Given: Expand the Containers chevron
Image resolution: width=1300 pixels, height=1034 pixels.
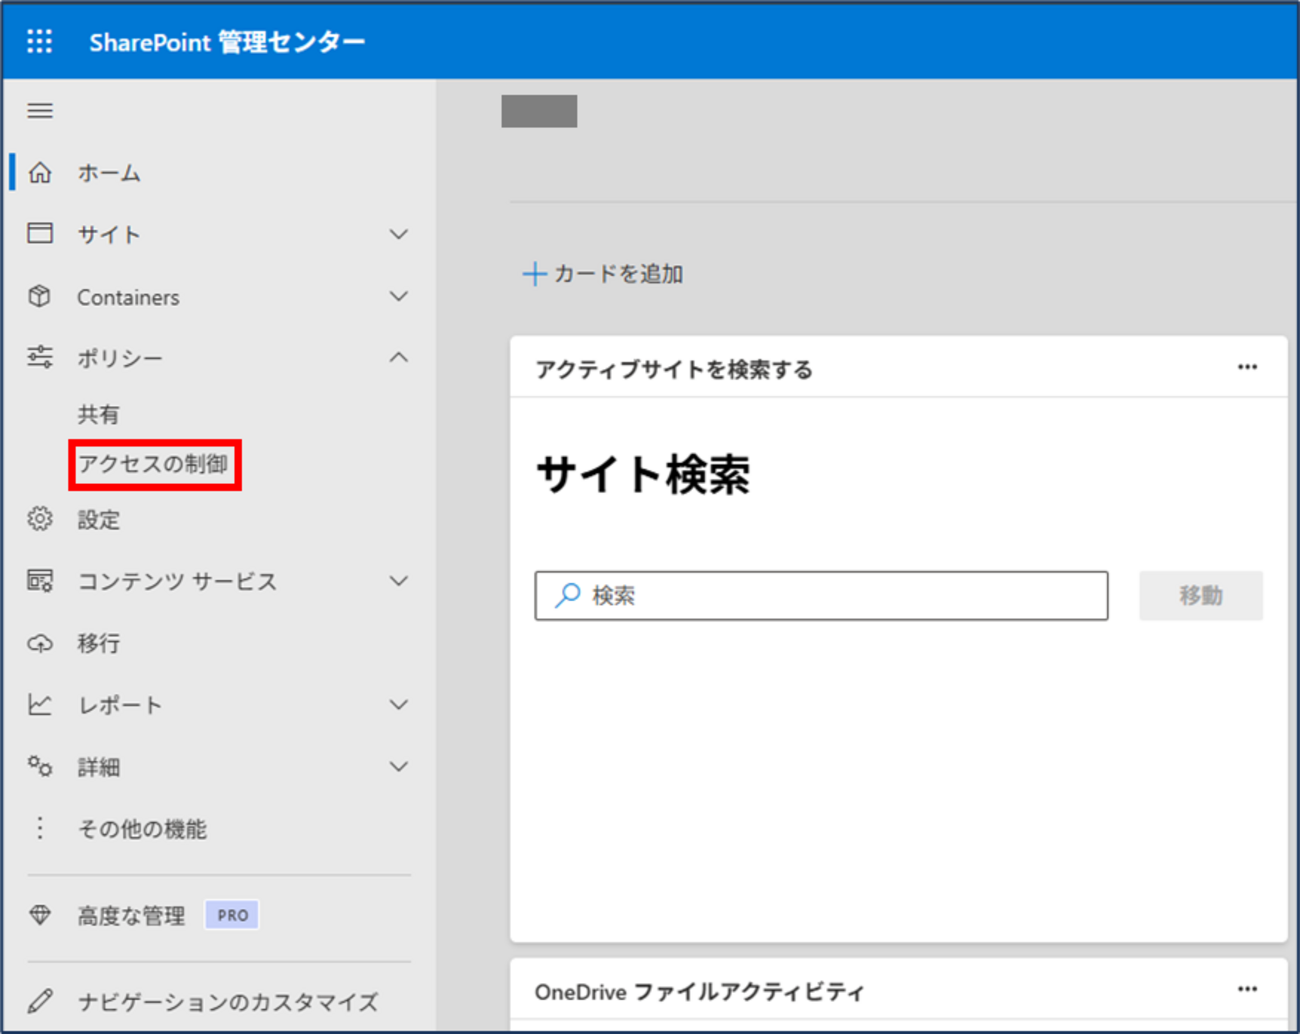Looking at the screenshot, I should [399, 297].
